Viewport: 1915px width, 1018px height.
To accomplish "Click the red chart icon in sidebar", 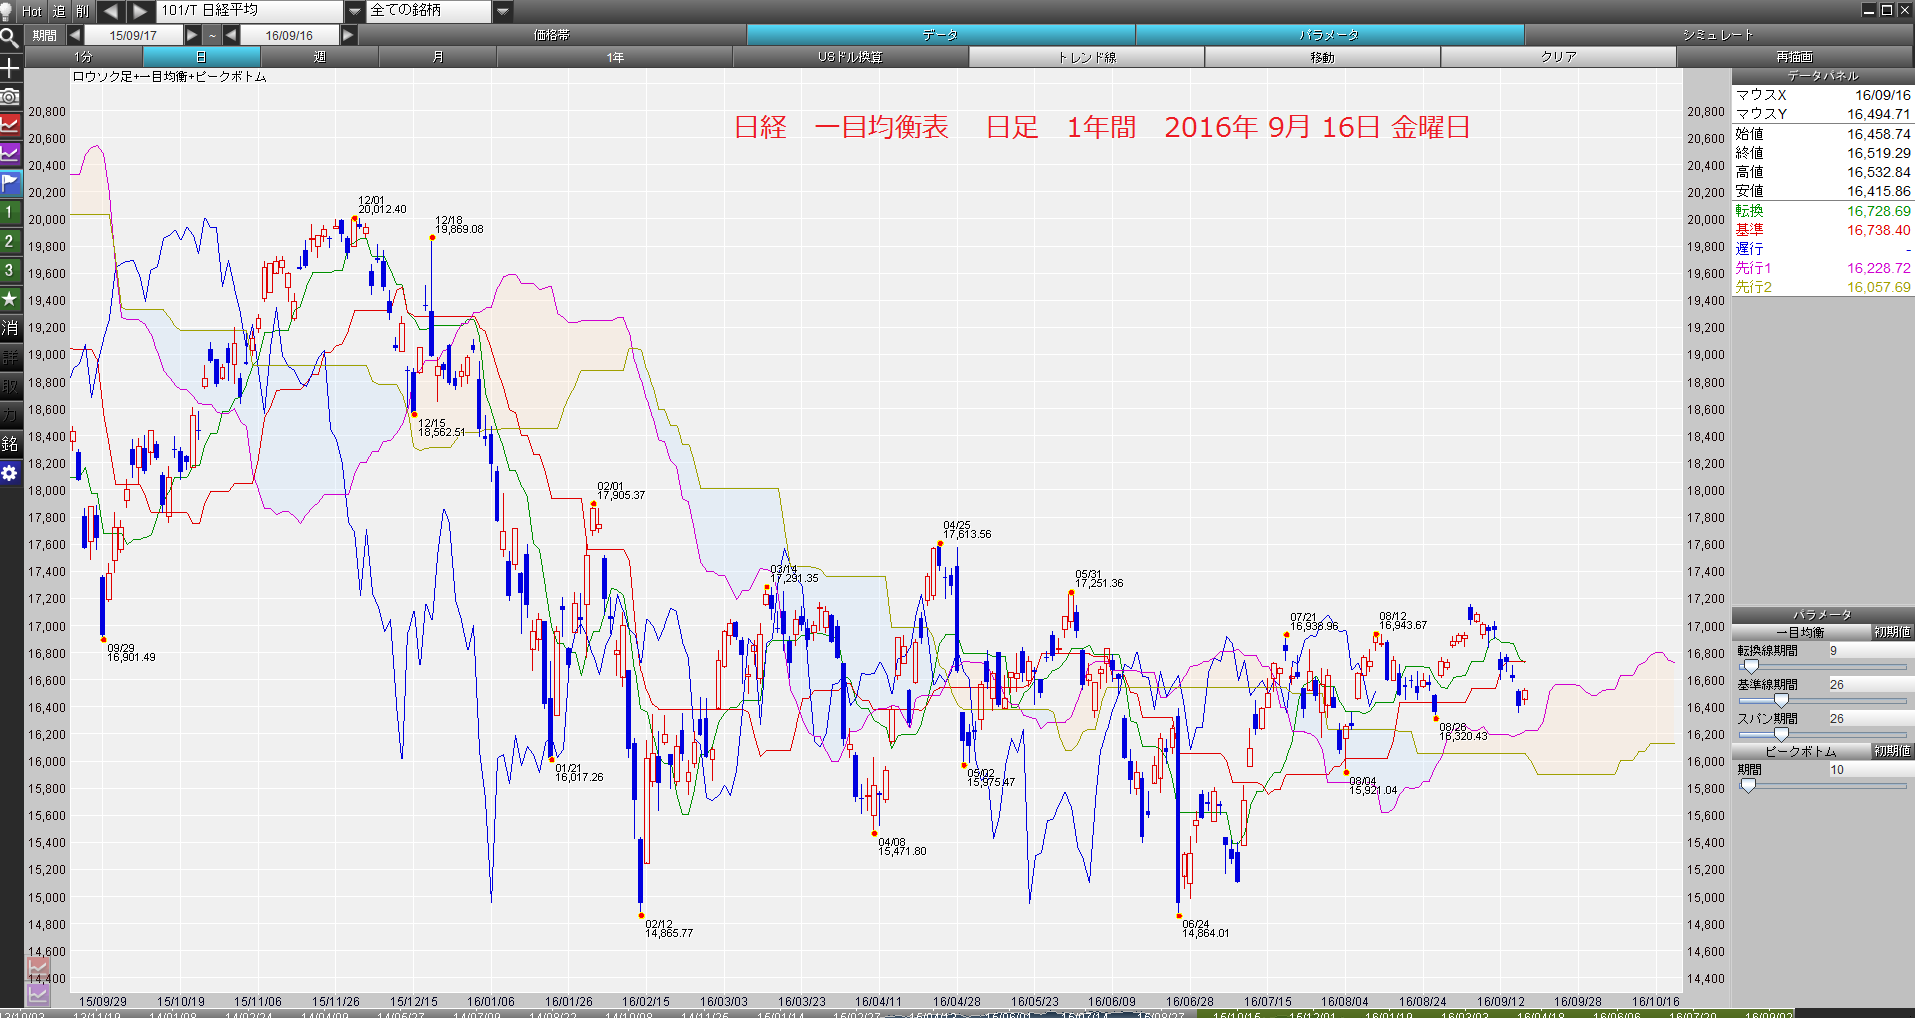I will 10,125.
